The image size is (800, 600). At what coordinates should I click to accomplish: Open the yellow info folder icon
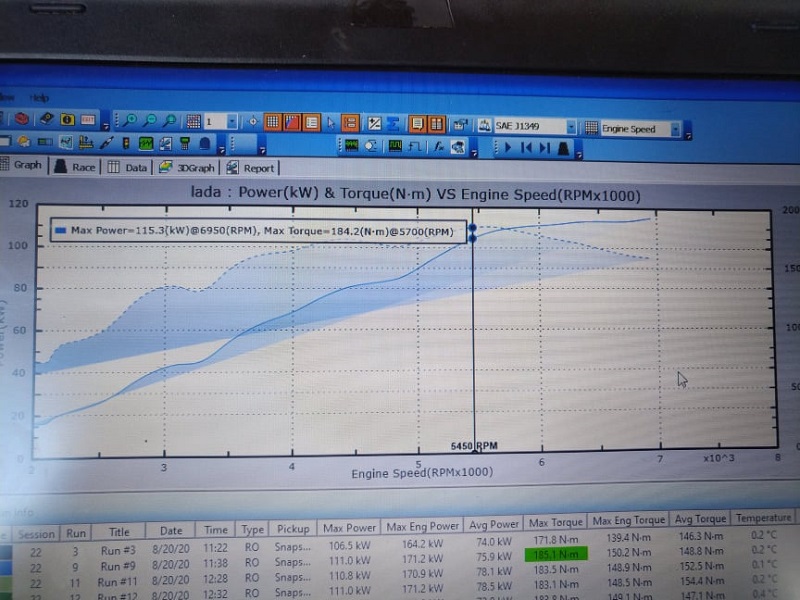click(x=67, y=120)
